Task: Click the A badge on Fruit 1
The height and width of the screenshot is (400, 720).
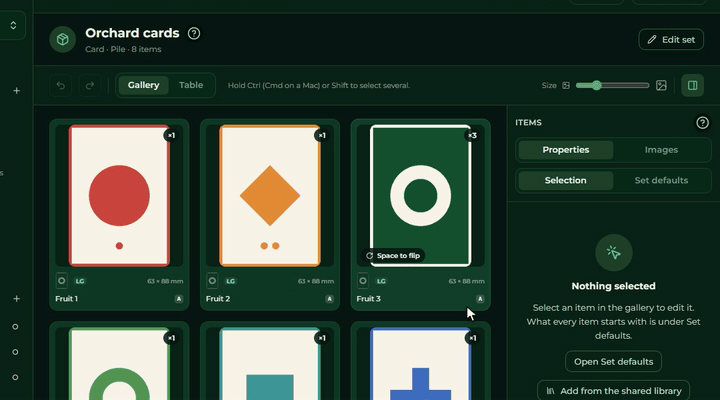Action: [179, 299]
